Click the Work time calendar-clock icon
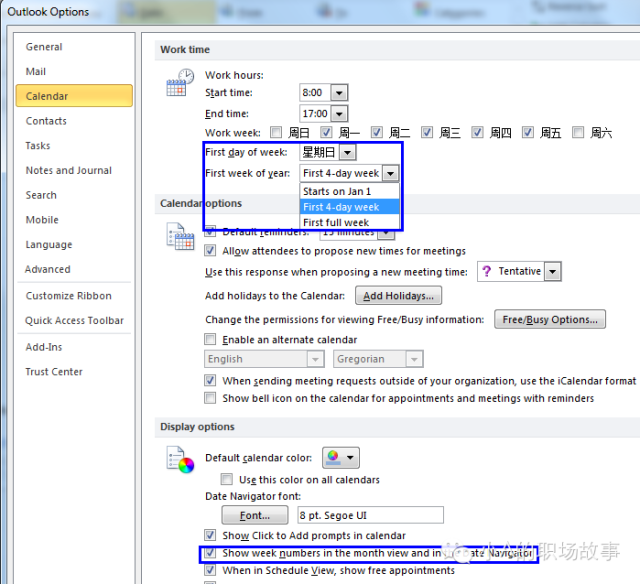Image resolution: width=640 pixels, height=584 pixels. coord(180,83)
